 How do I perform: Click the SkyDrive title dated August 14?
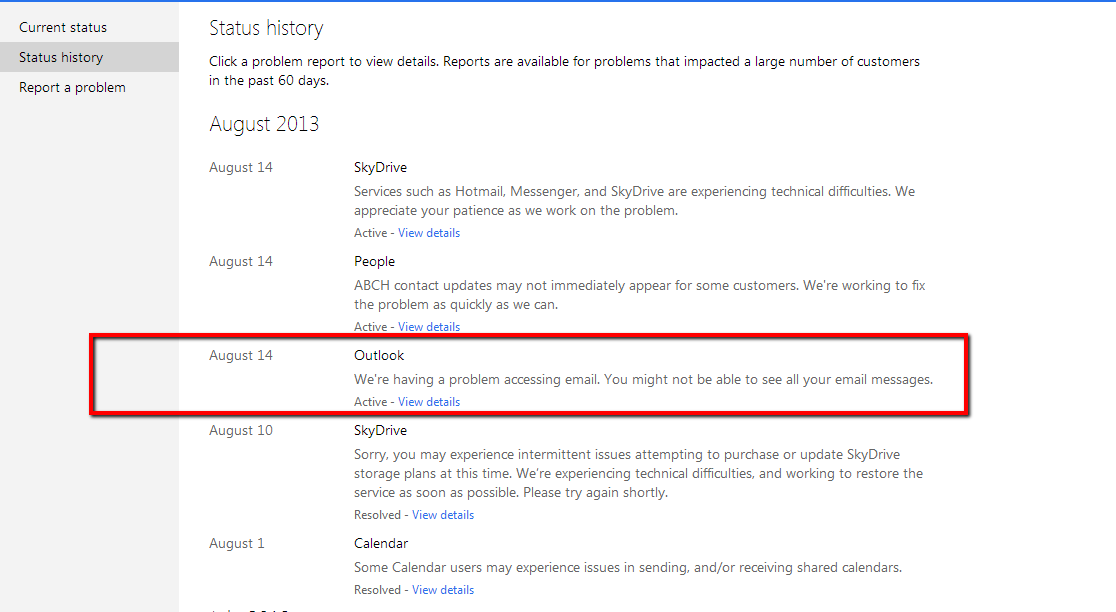pyautogui.click(x=380, y=167)
